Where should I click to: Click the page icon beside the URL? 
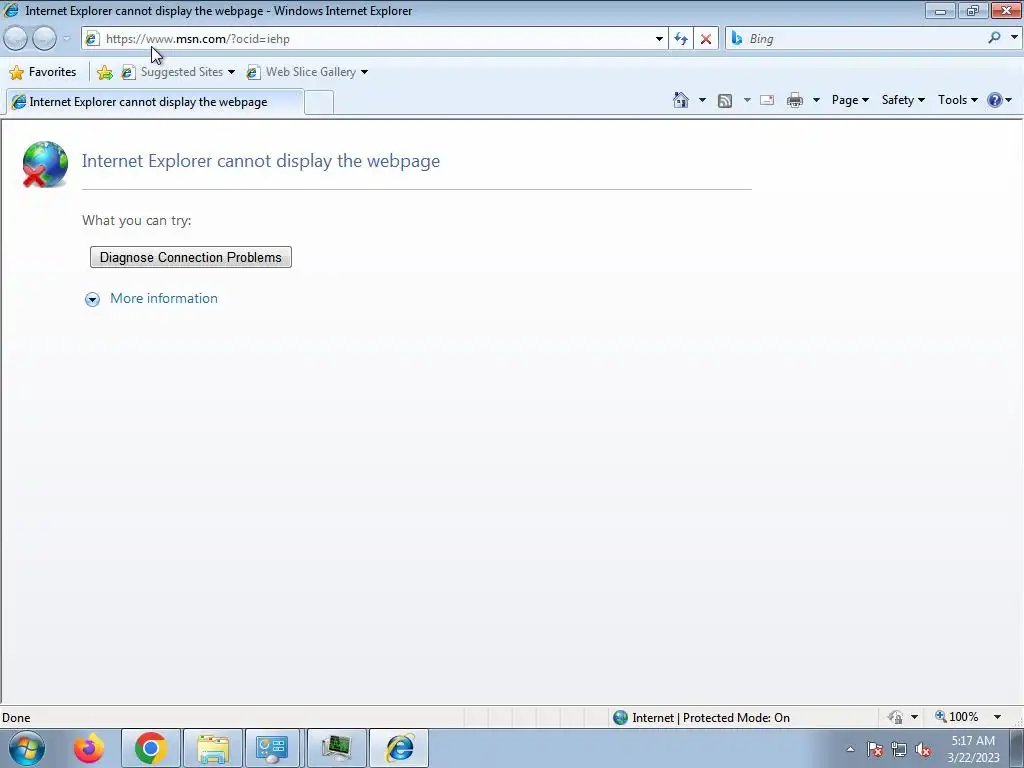(x=92, y=39)
